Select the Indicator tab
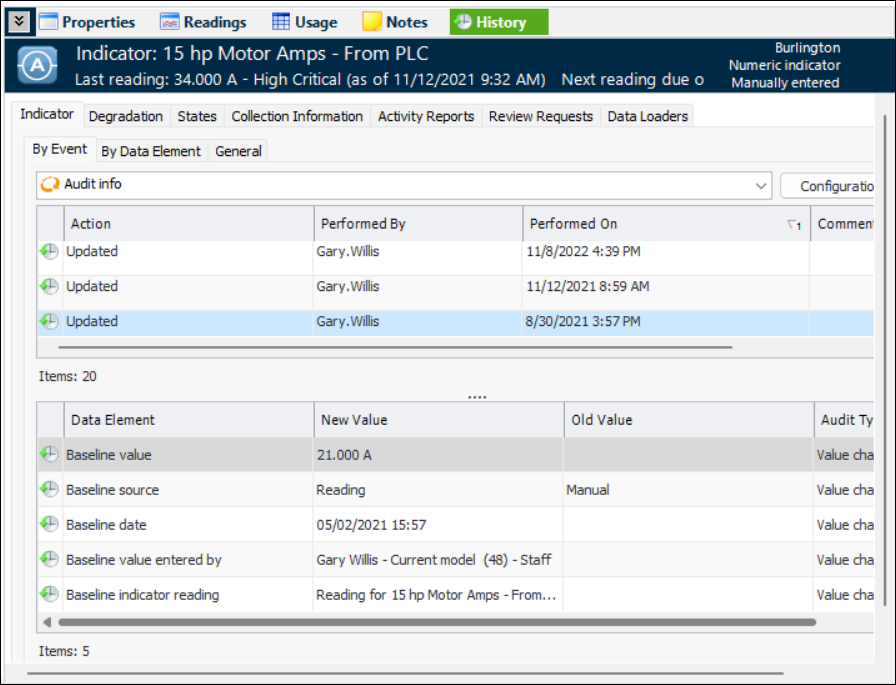The height and width of the screenshot is (685, 896). (47, 114)
